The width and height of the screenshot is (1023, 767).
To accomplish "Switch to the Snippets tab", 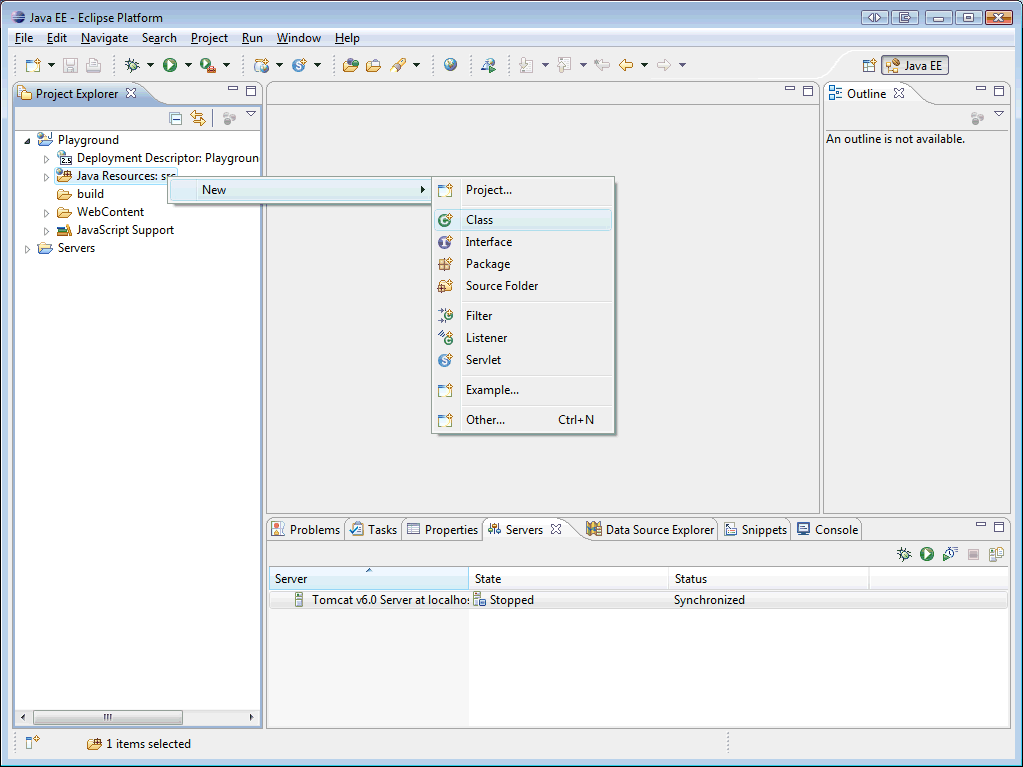I will (x=756, y=530).
